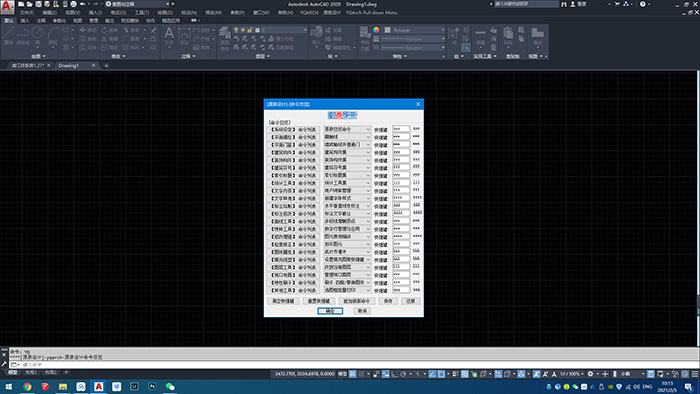Viewport: 700px width, 394px height.
Task: Click the Windows Start button
Action: (x=8, y=386)
